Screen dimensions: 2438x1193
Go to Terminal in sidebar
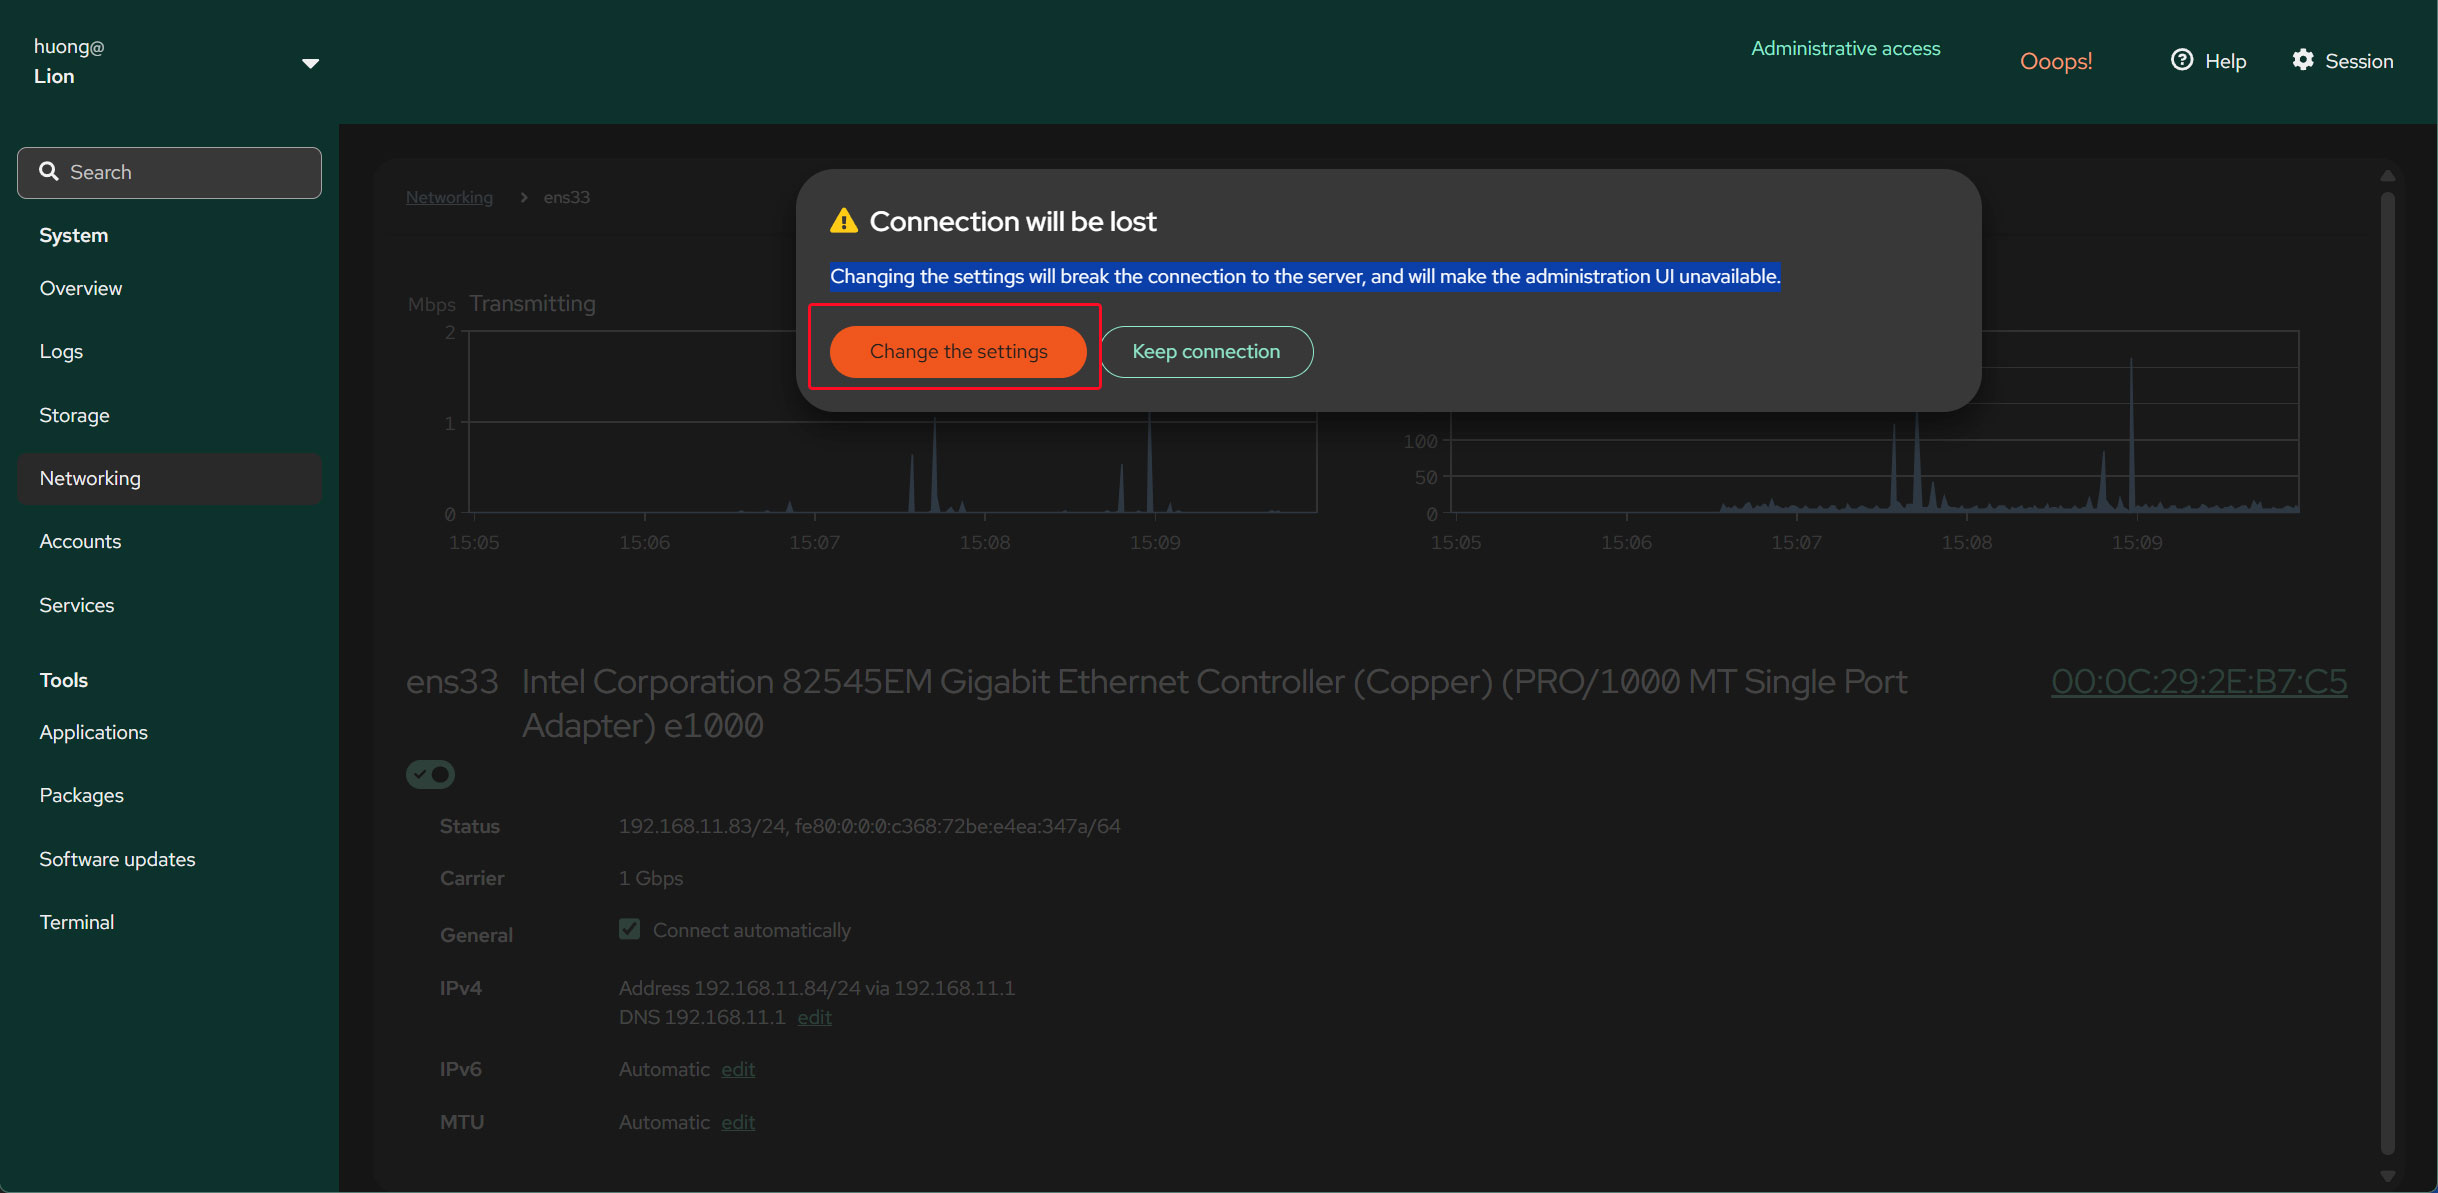[x=76, y=922]
